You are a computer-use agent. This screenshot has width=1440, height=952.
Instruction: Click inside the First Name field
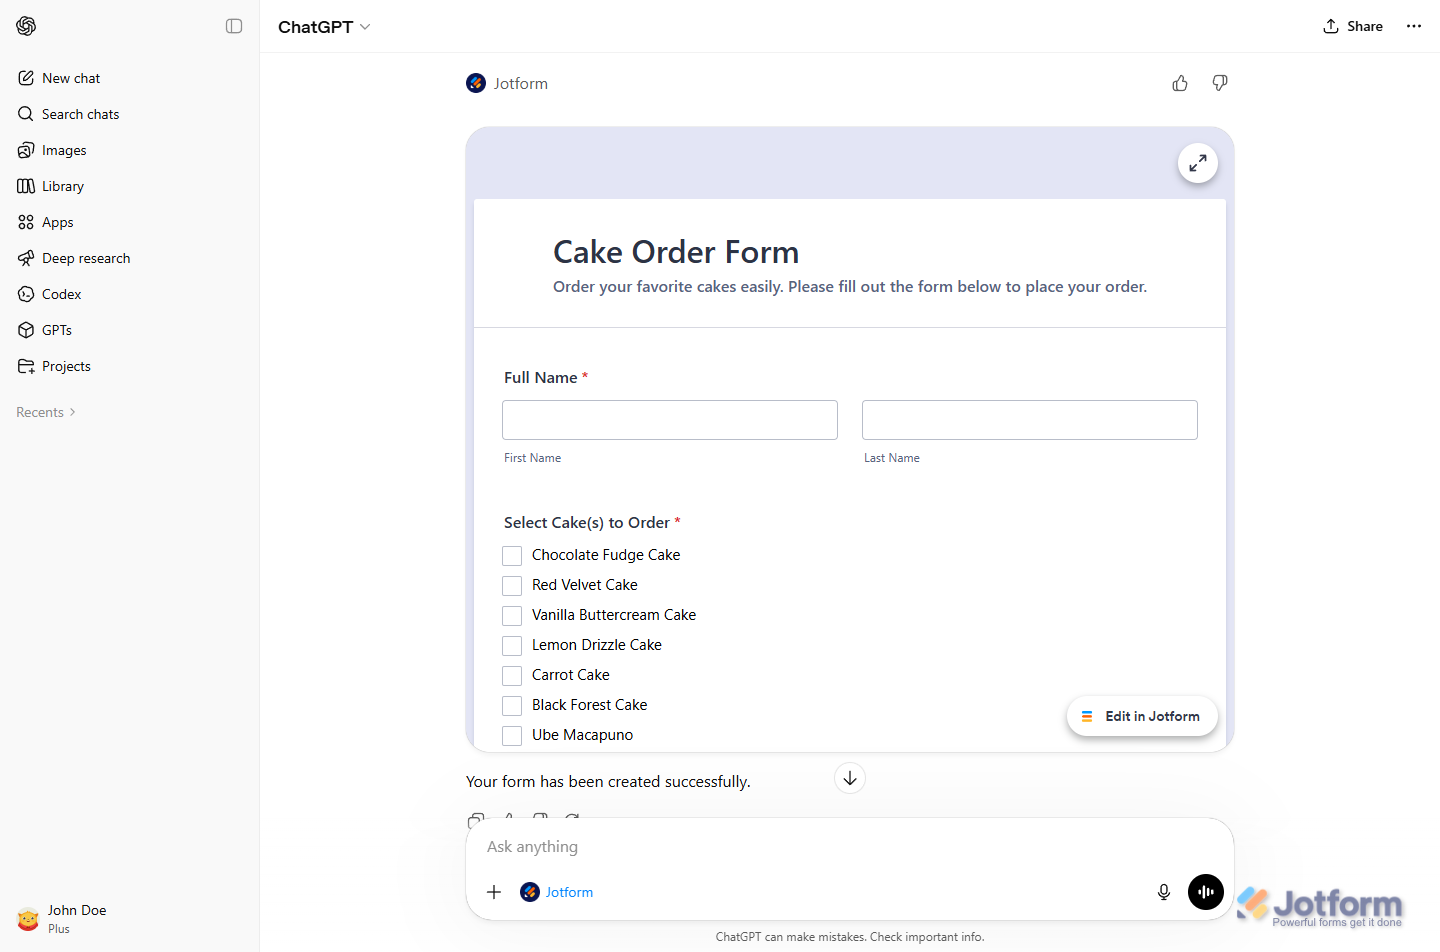tap(669, 419)
